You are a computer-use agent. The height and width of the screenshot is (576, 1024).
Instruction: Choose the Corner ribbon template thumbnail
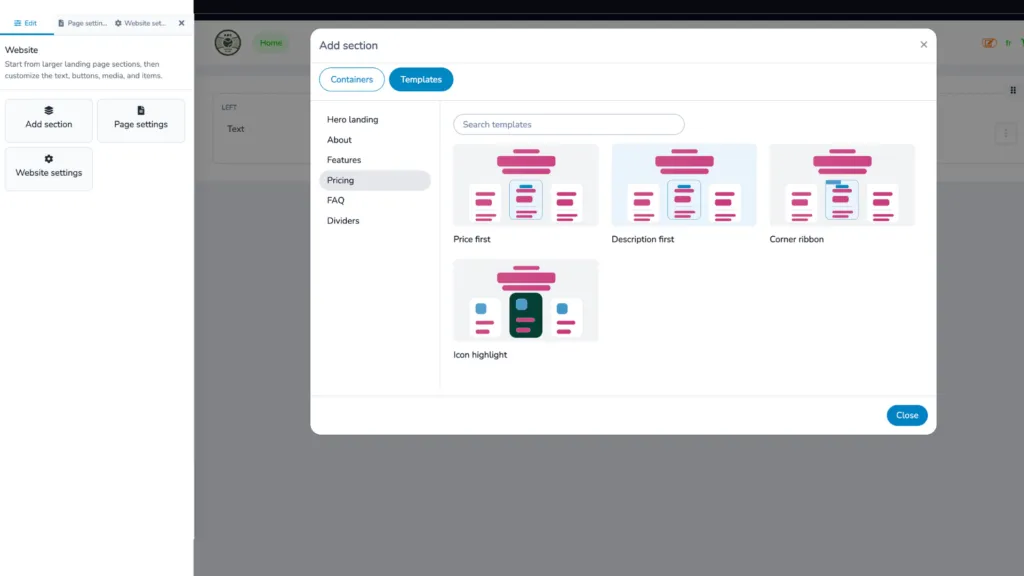tap(842, 185)
